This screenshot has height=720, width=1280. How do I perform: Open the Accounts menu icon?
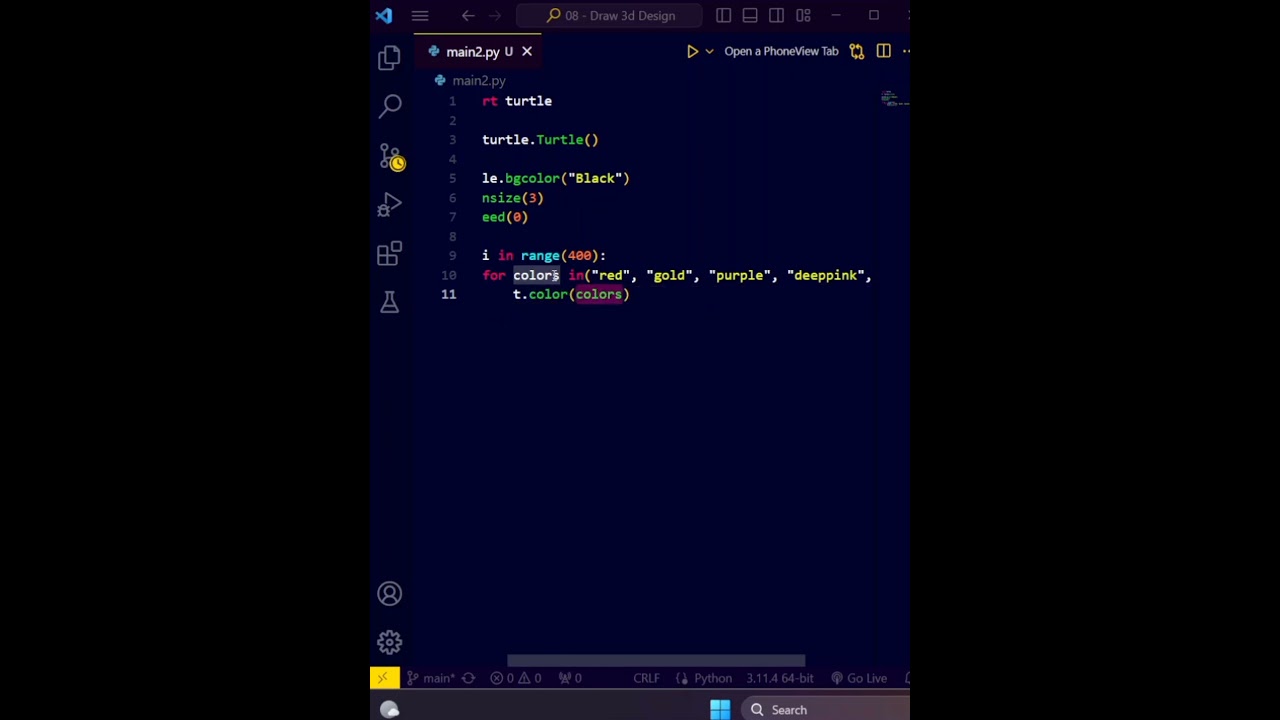tap(390, 594)
